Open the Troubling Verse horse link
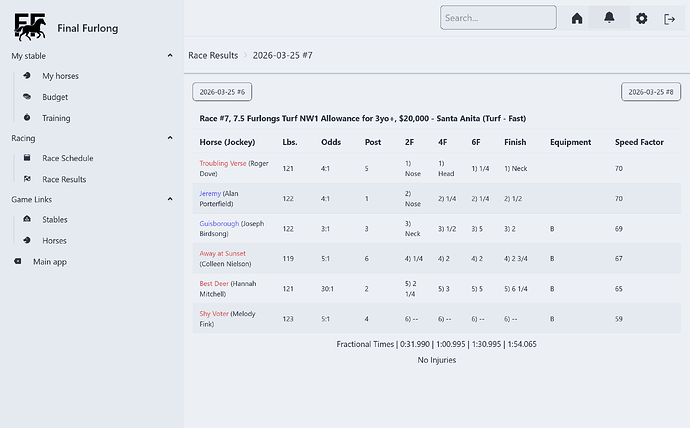The image size is (690, 428). (223, 163)
